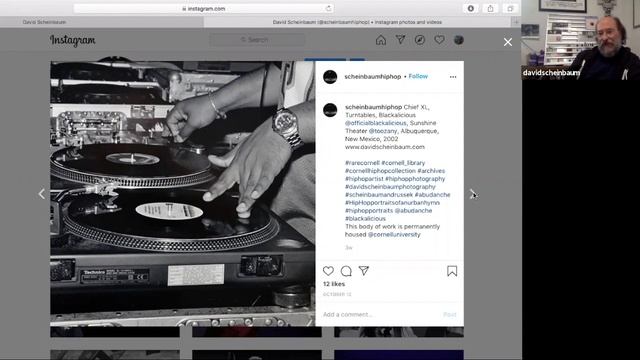Image resolution: width=640 pixels, height=360 pixels.
Task: Add a new browser tab
Action: coord(516,22)
